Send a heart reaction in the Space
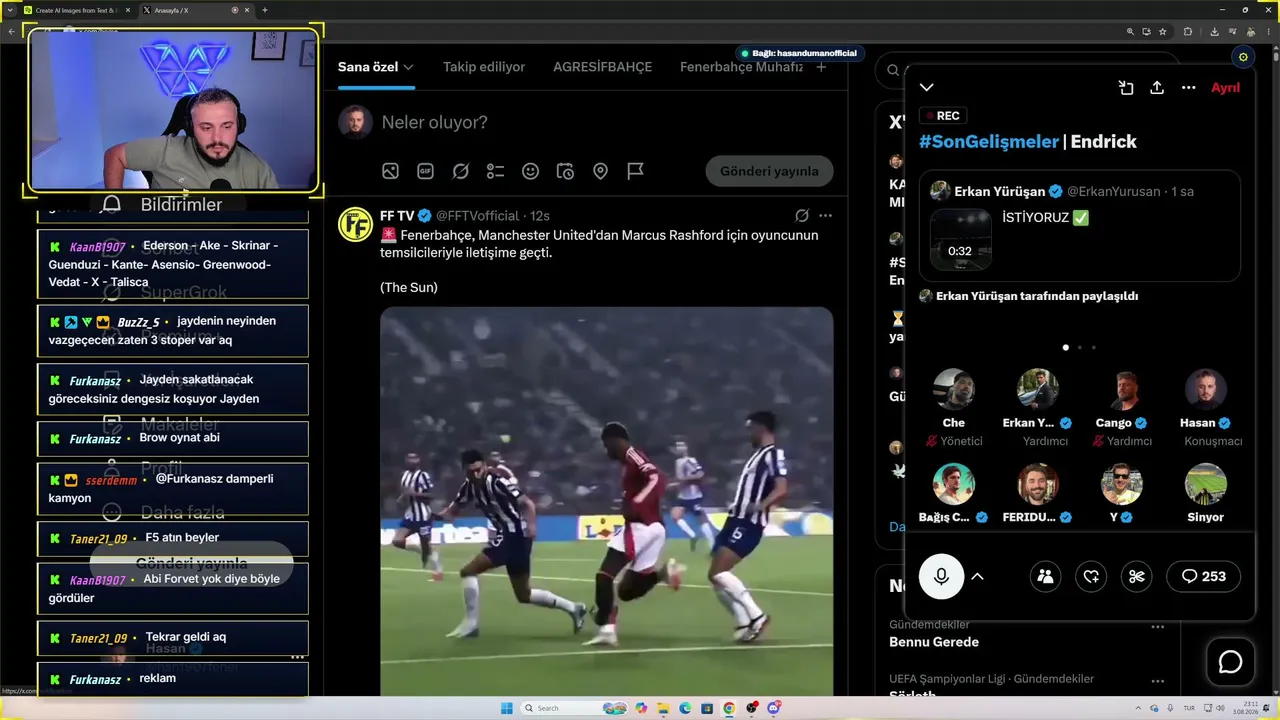1280x720 pixels. click(x=1091, y=576)
